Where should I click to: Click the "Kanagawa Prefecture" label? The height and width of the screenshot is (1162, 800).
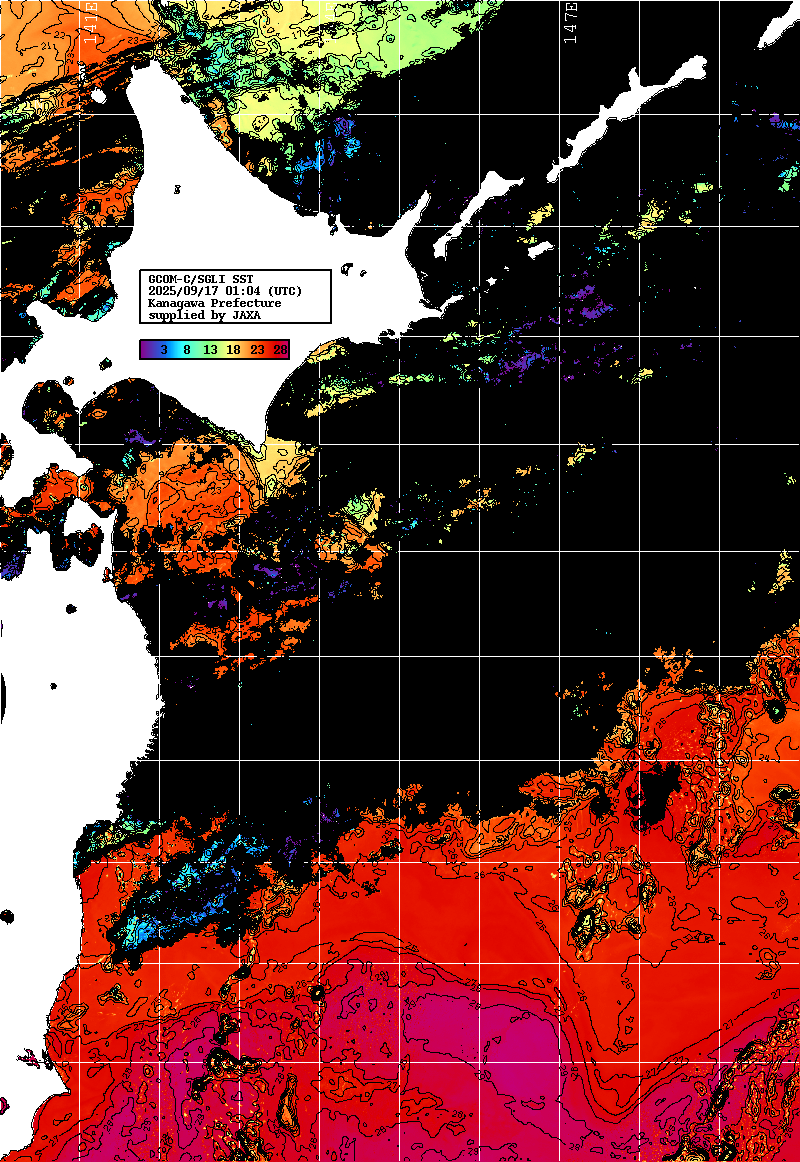coord(215,303)
